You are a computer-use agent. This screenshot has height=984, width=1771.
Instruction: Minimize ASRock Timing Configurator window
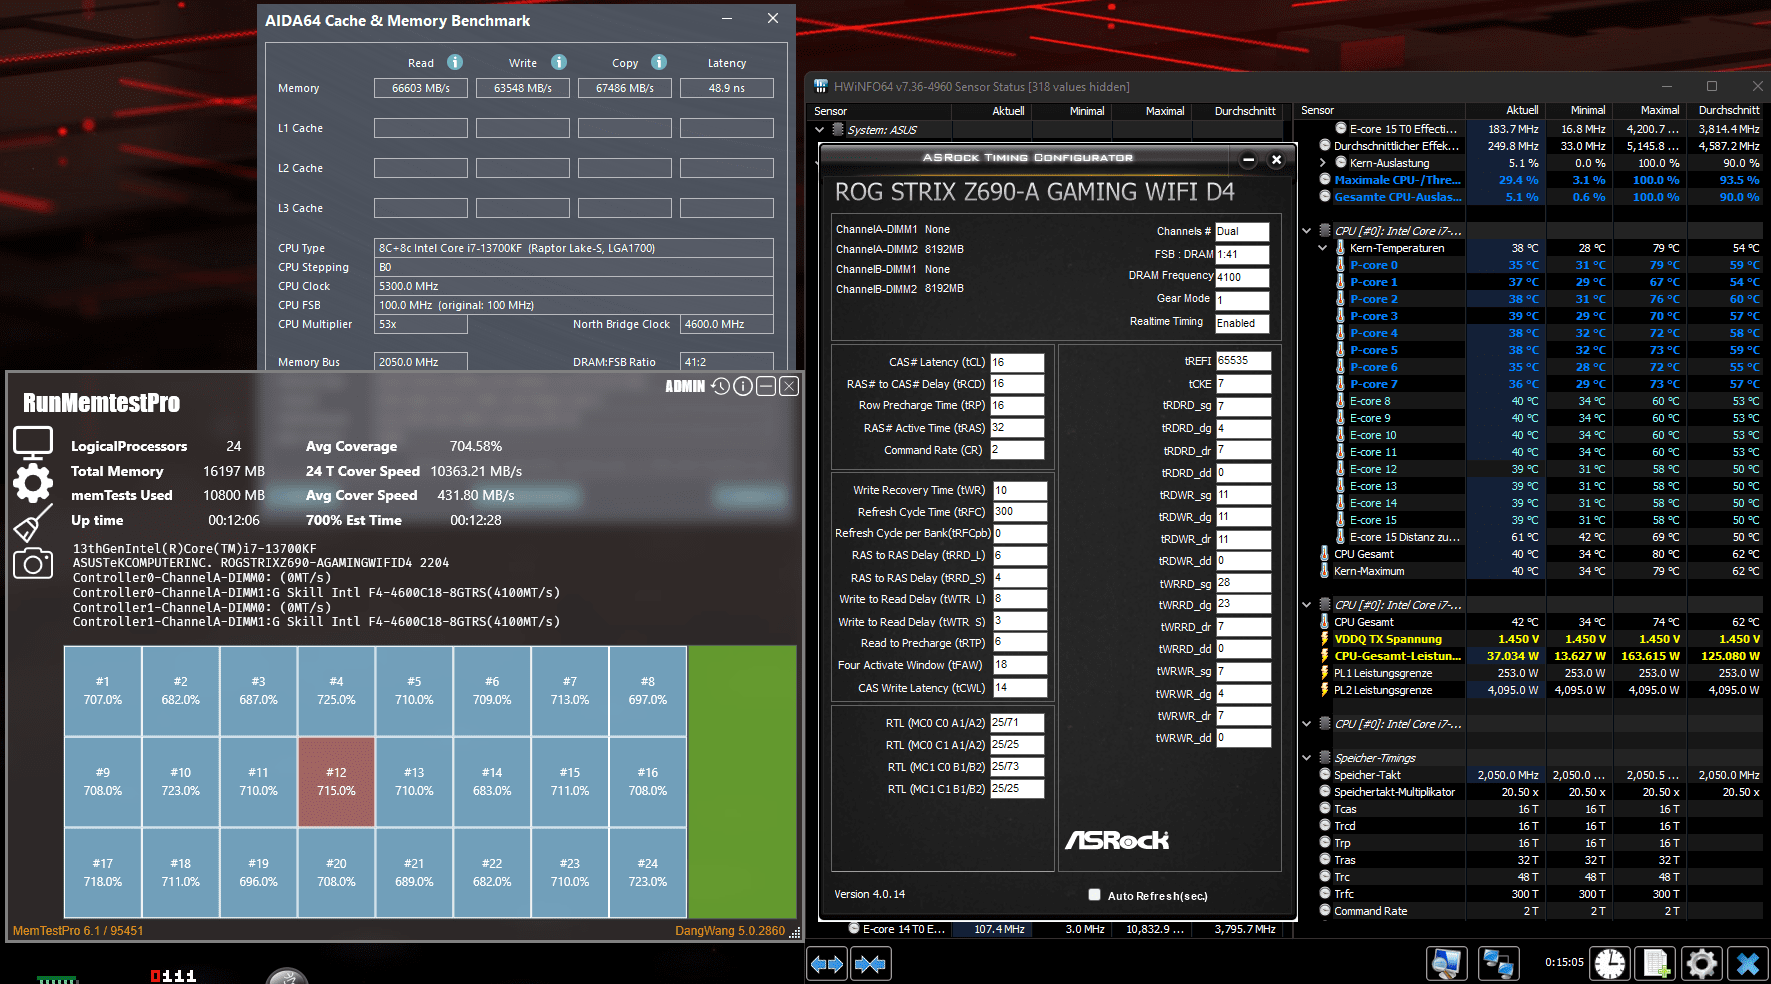(1248, 160)
